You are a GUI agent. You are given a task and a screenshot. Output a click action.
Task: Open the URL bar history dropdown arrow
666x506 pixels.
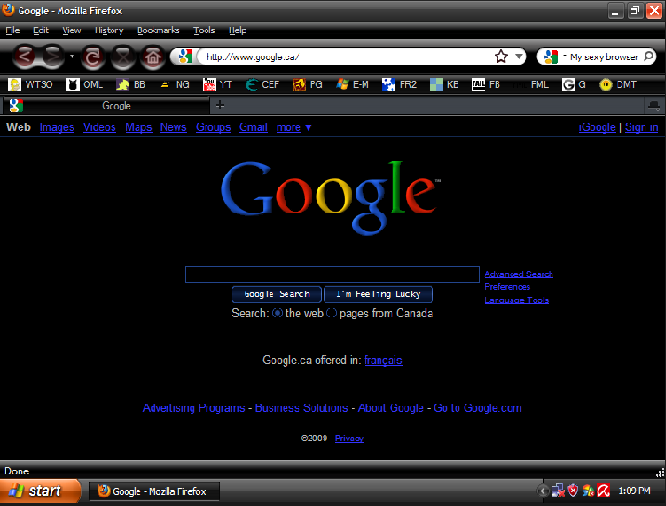(x=519, y=56)
